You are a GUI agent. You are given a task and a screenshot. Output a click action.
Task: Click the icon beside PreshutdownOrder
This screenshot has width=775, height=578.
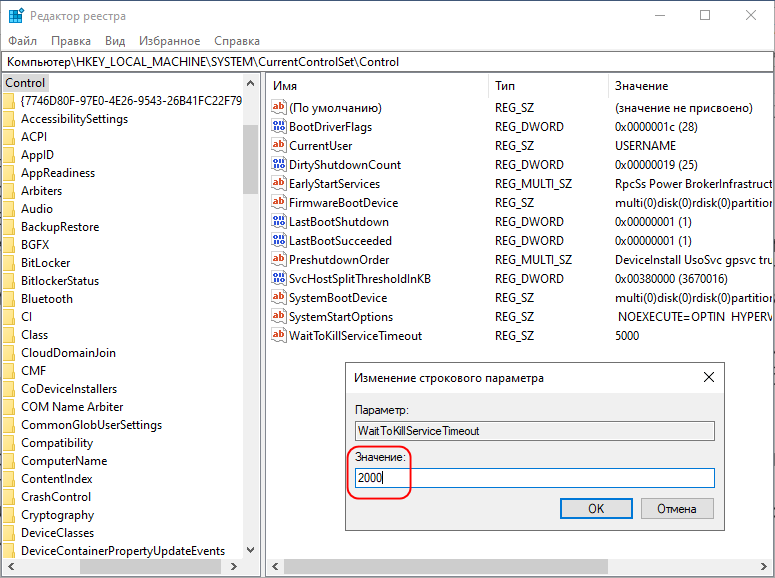(279, 259)
